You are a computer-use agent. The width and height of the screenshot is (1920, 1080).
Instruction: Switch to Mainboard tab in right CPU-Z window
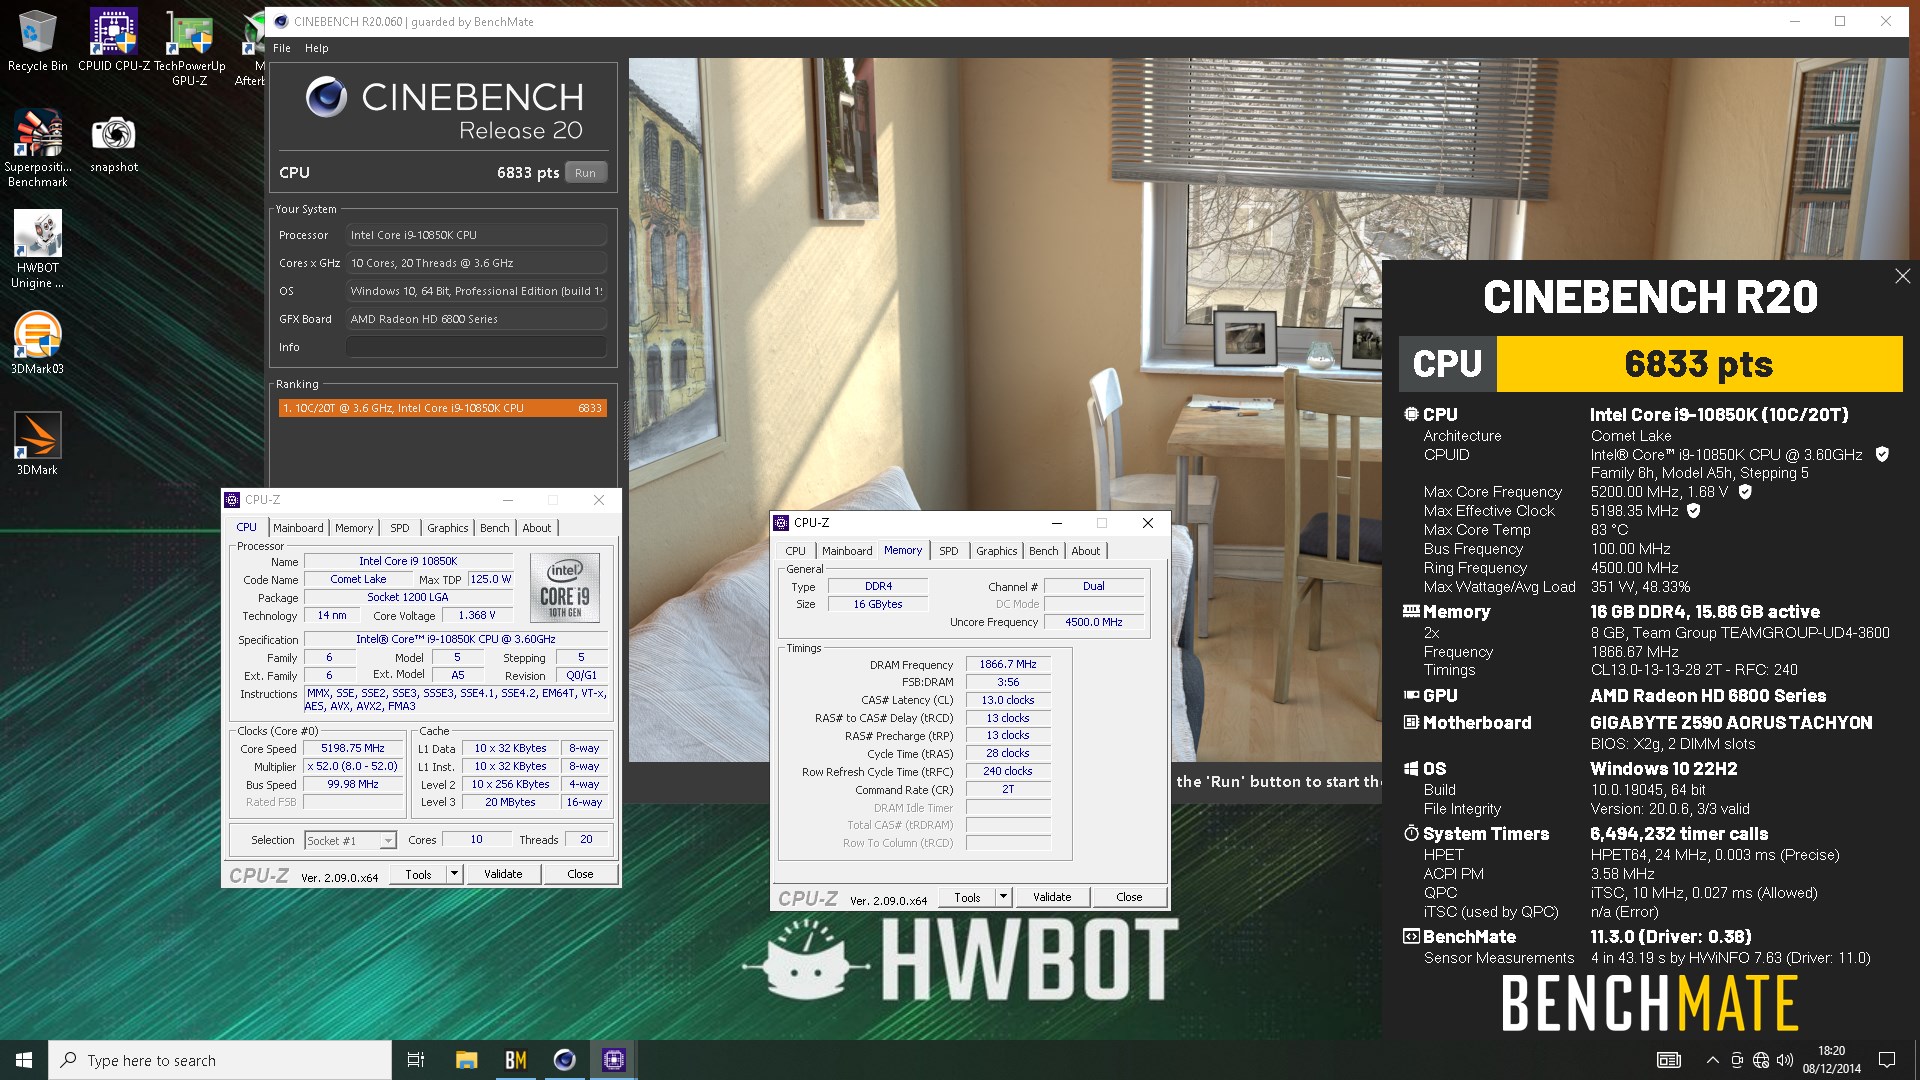847,551
